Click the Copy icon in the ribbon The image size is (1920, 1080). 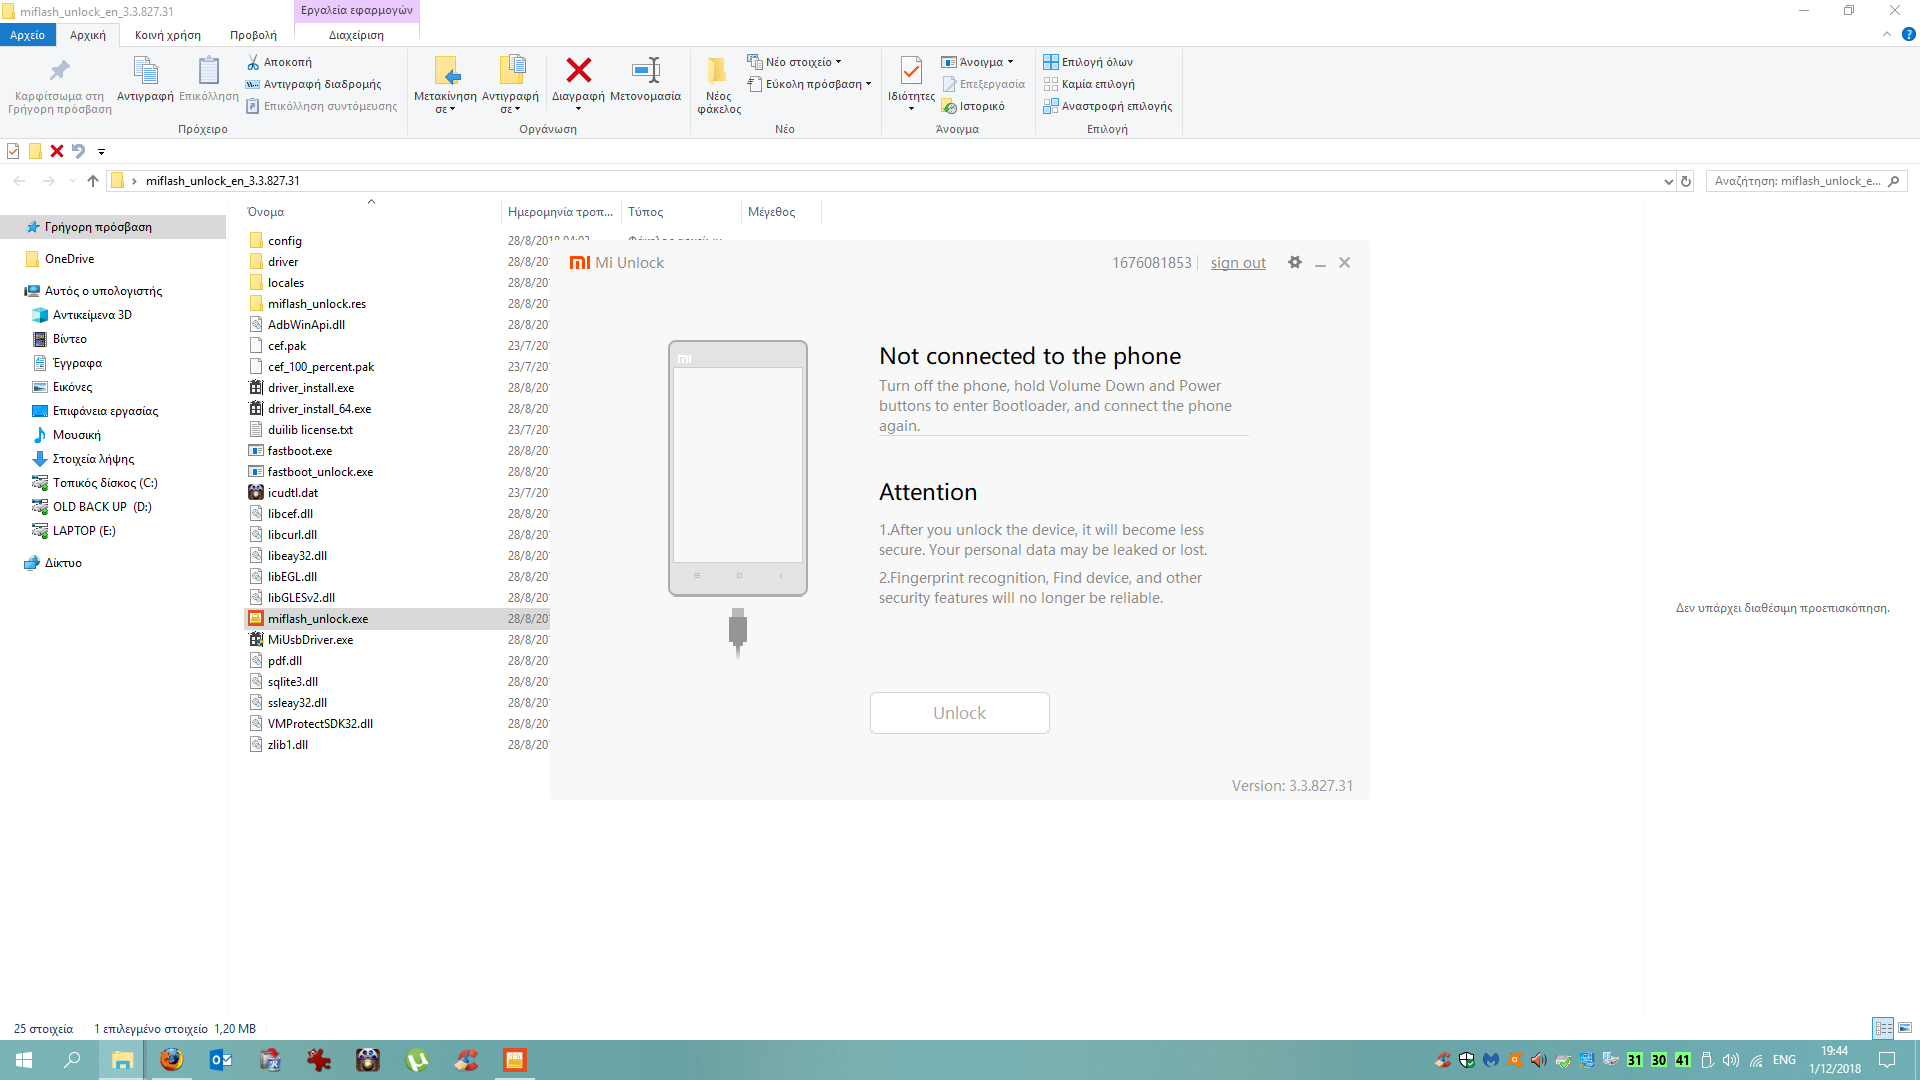[145, 71]
